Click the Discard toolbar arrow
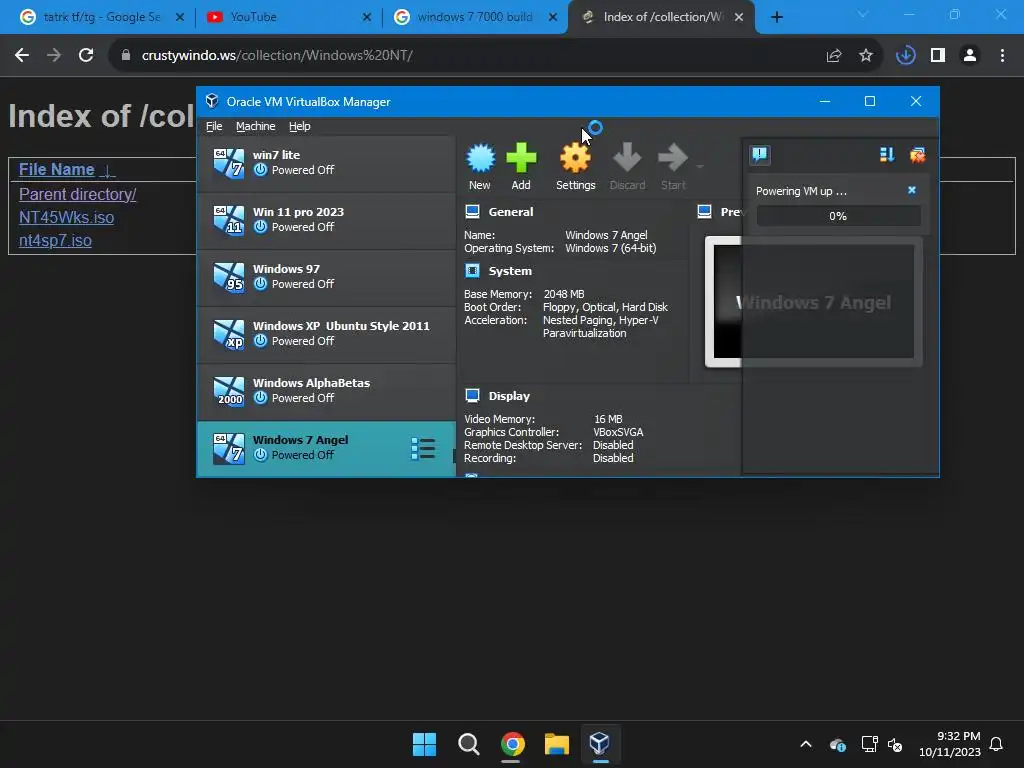Viewport: 1024px width, 768px height. point(627,158)
